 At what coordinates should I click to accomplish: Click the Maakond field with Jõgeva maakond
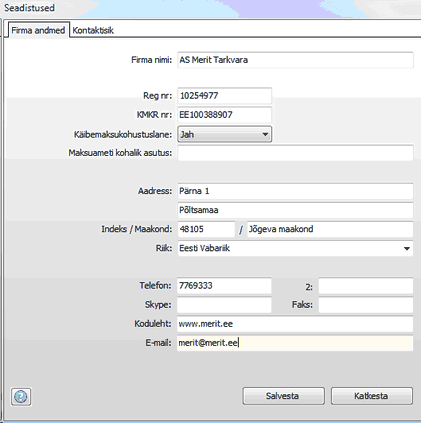click(330, 229)
